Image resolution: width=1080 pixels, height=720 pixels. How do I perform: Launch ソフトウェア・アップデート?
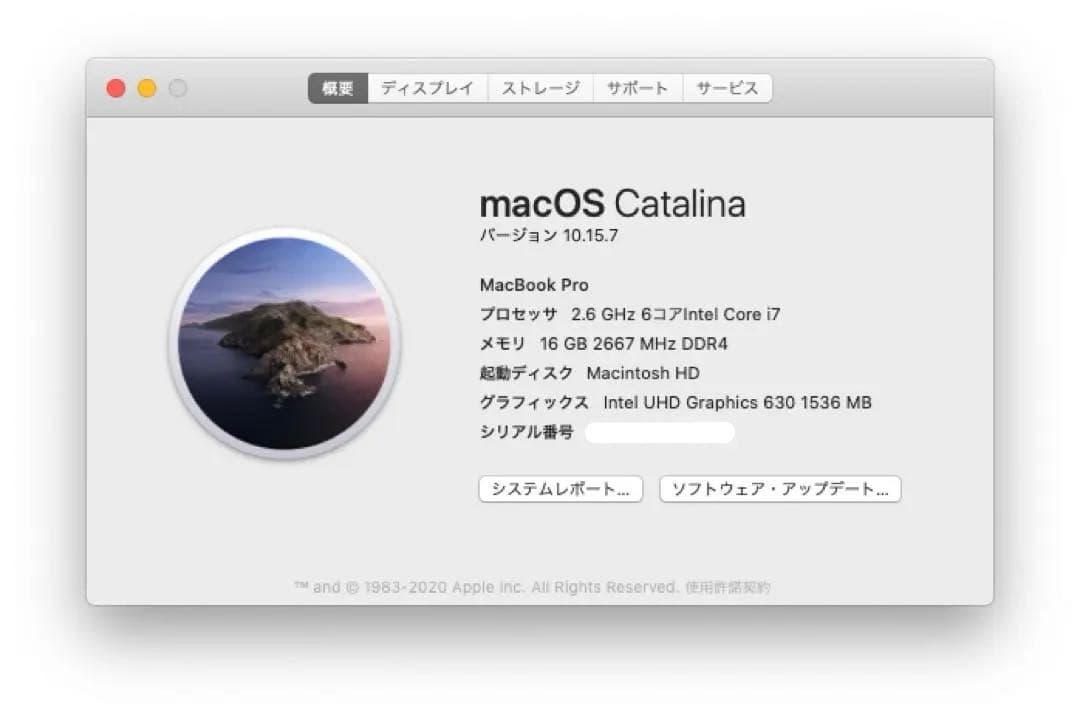pos(778,489)
